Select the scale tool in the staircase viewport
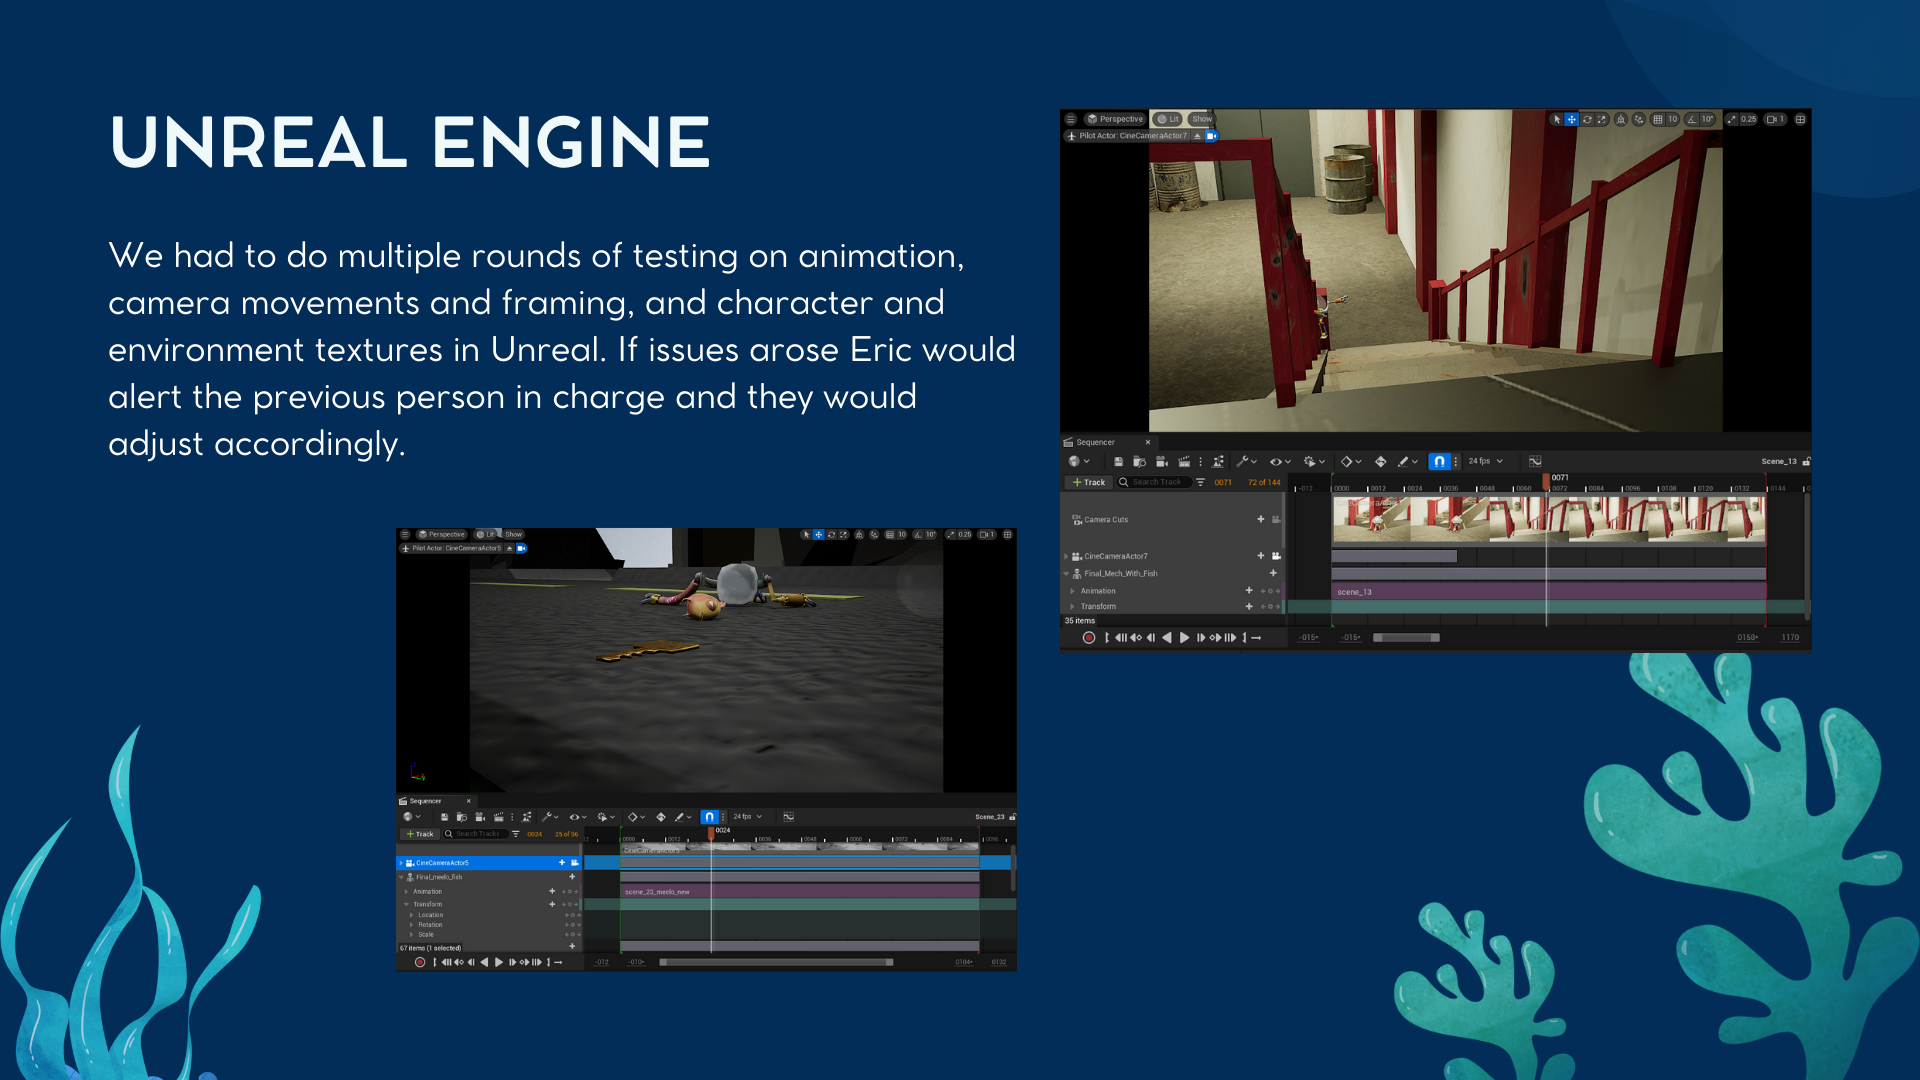Viewport: 1920px width, 1080px height. pyautogui.click(x=1602, y=119)
